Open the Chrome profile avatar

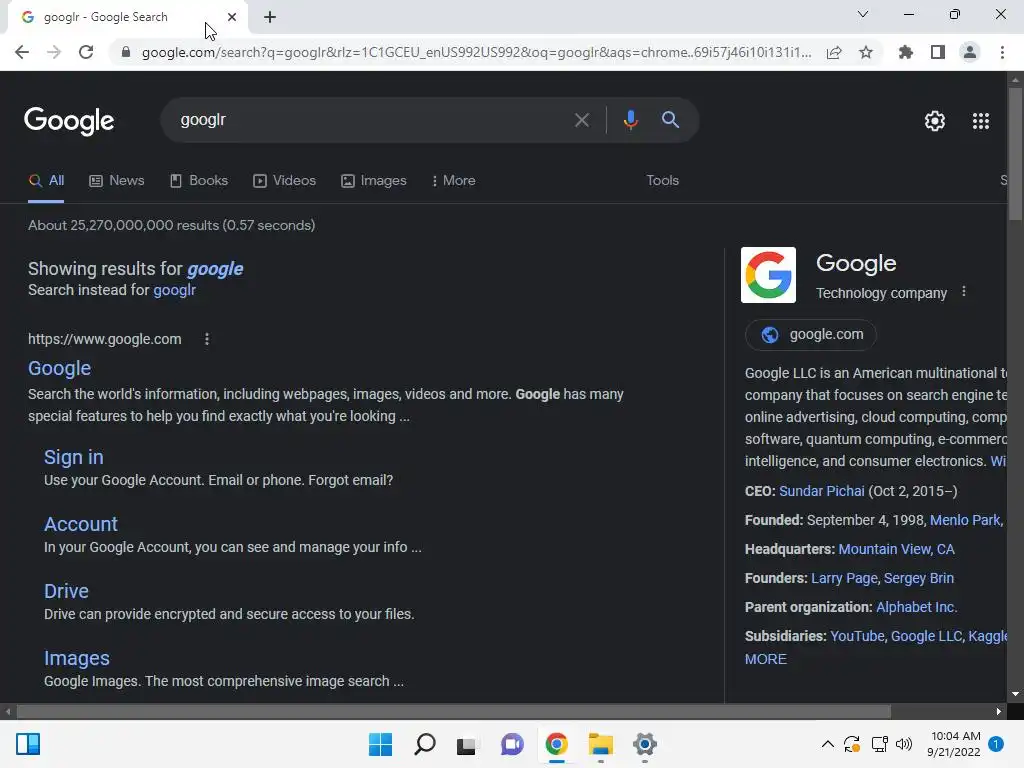(x=970, y=52)
